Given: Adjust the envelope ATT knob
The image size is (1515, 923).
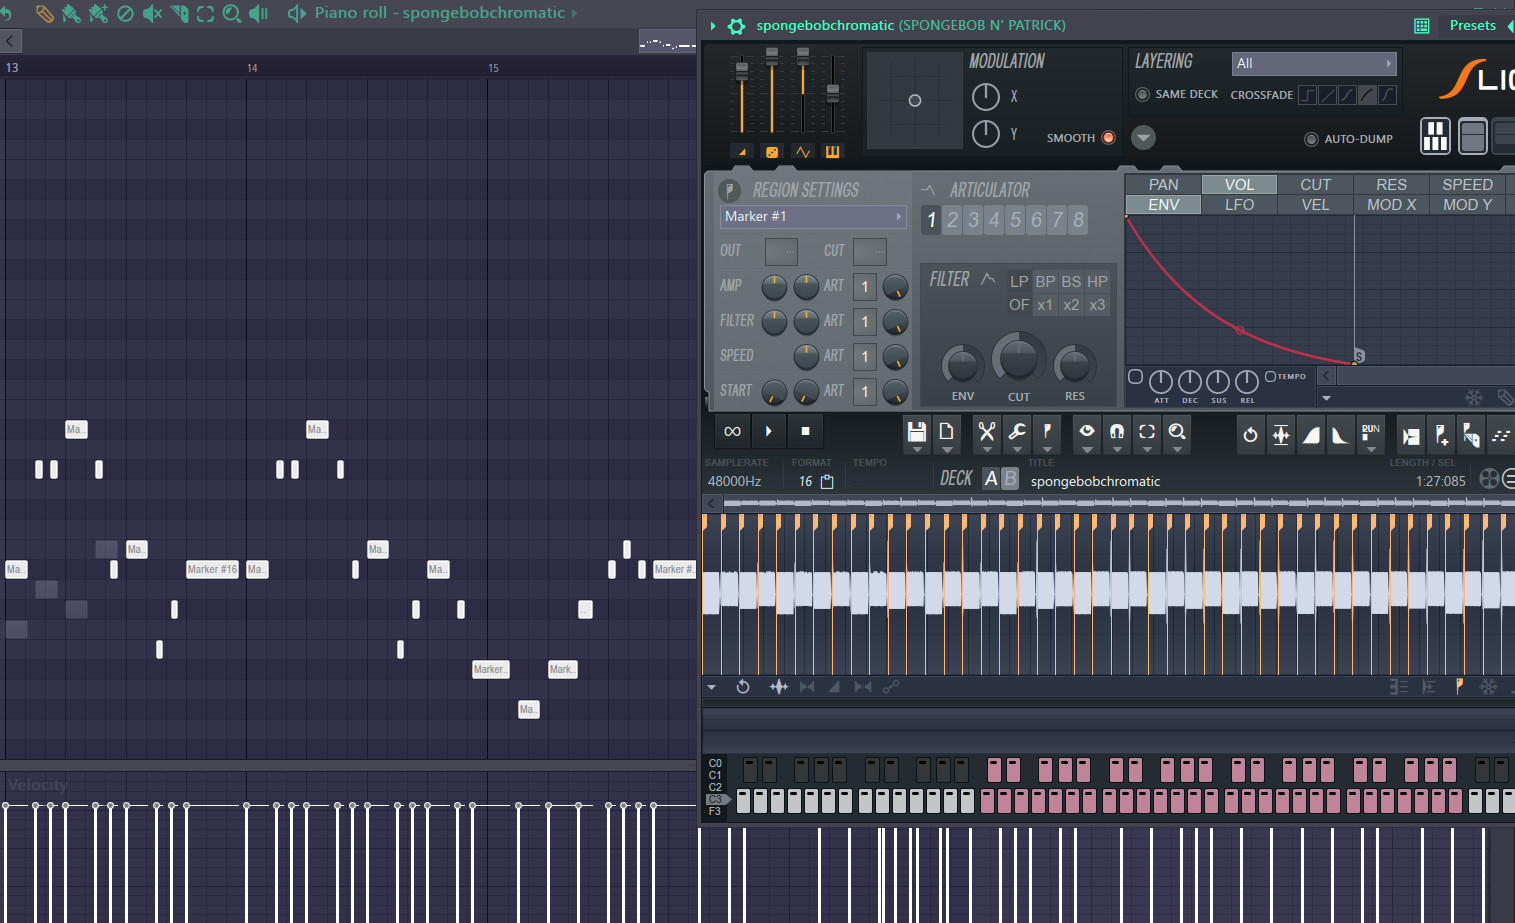Looking at the screenshot, I should (1161, 381).
